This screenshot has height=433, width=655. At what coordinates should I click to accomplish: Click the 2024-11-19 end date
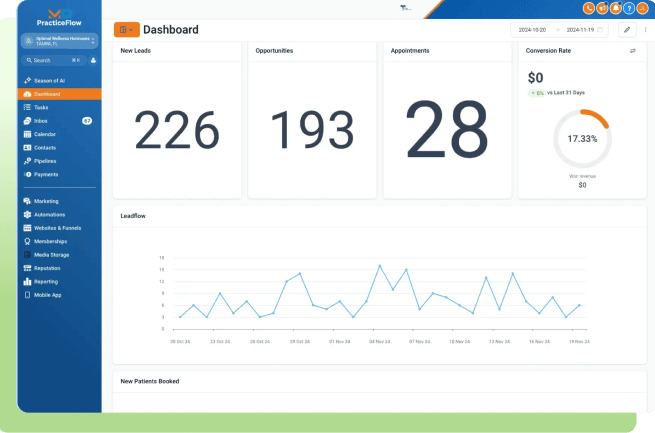[x=580, y=30]
